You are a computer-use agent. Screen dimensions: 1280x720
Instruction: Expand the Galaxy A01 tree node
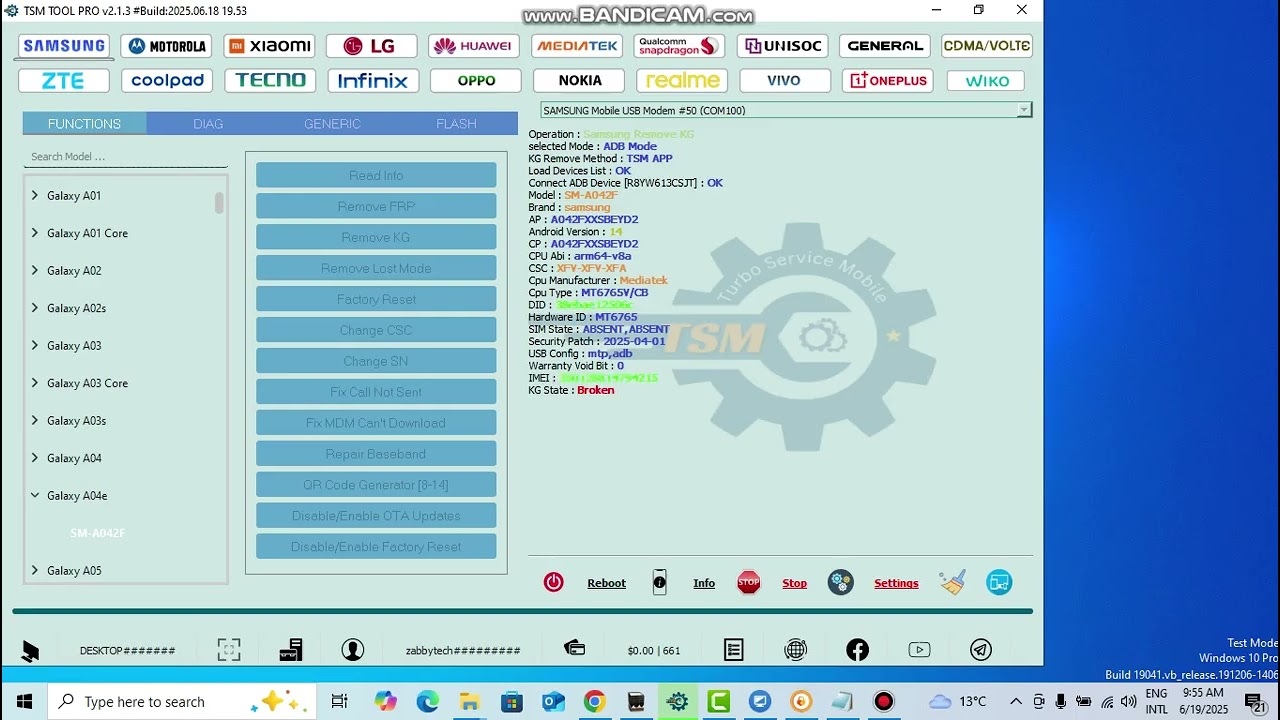point(35,196)
